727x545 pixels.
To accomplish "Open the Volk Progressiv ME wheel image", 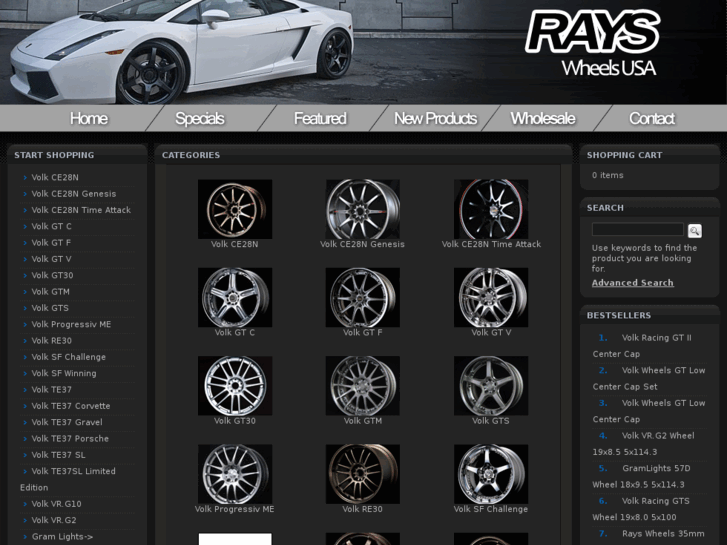I will pos(235,474).
